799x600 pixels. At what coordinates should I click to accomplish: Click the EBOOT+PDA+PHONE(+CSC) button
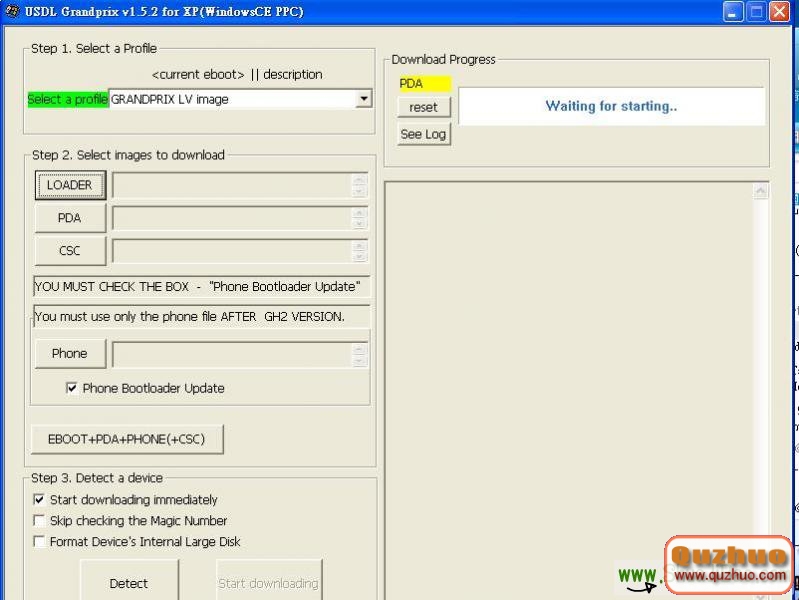click(127, 439)
